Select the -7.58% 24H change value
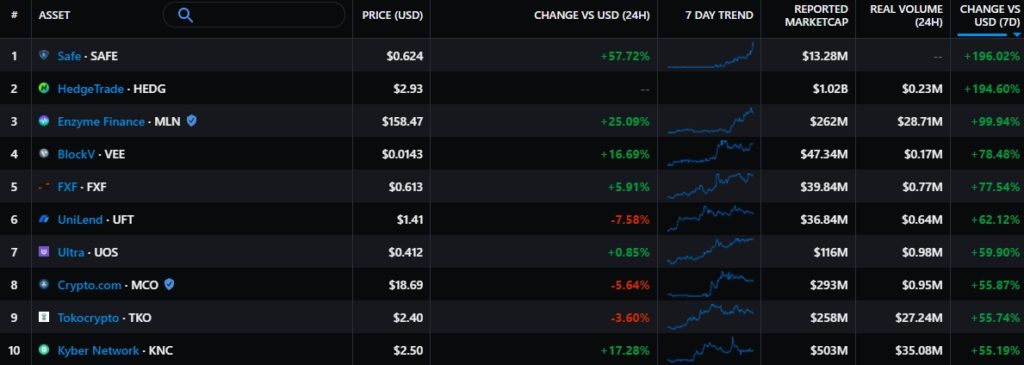 click(x=630, y=219)
